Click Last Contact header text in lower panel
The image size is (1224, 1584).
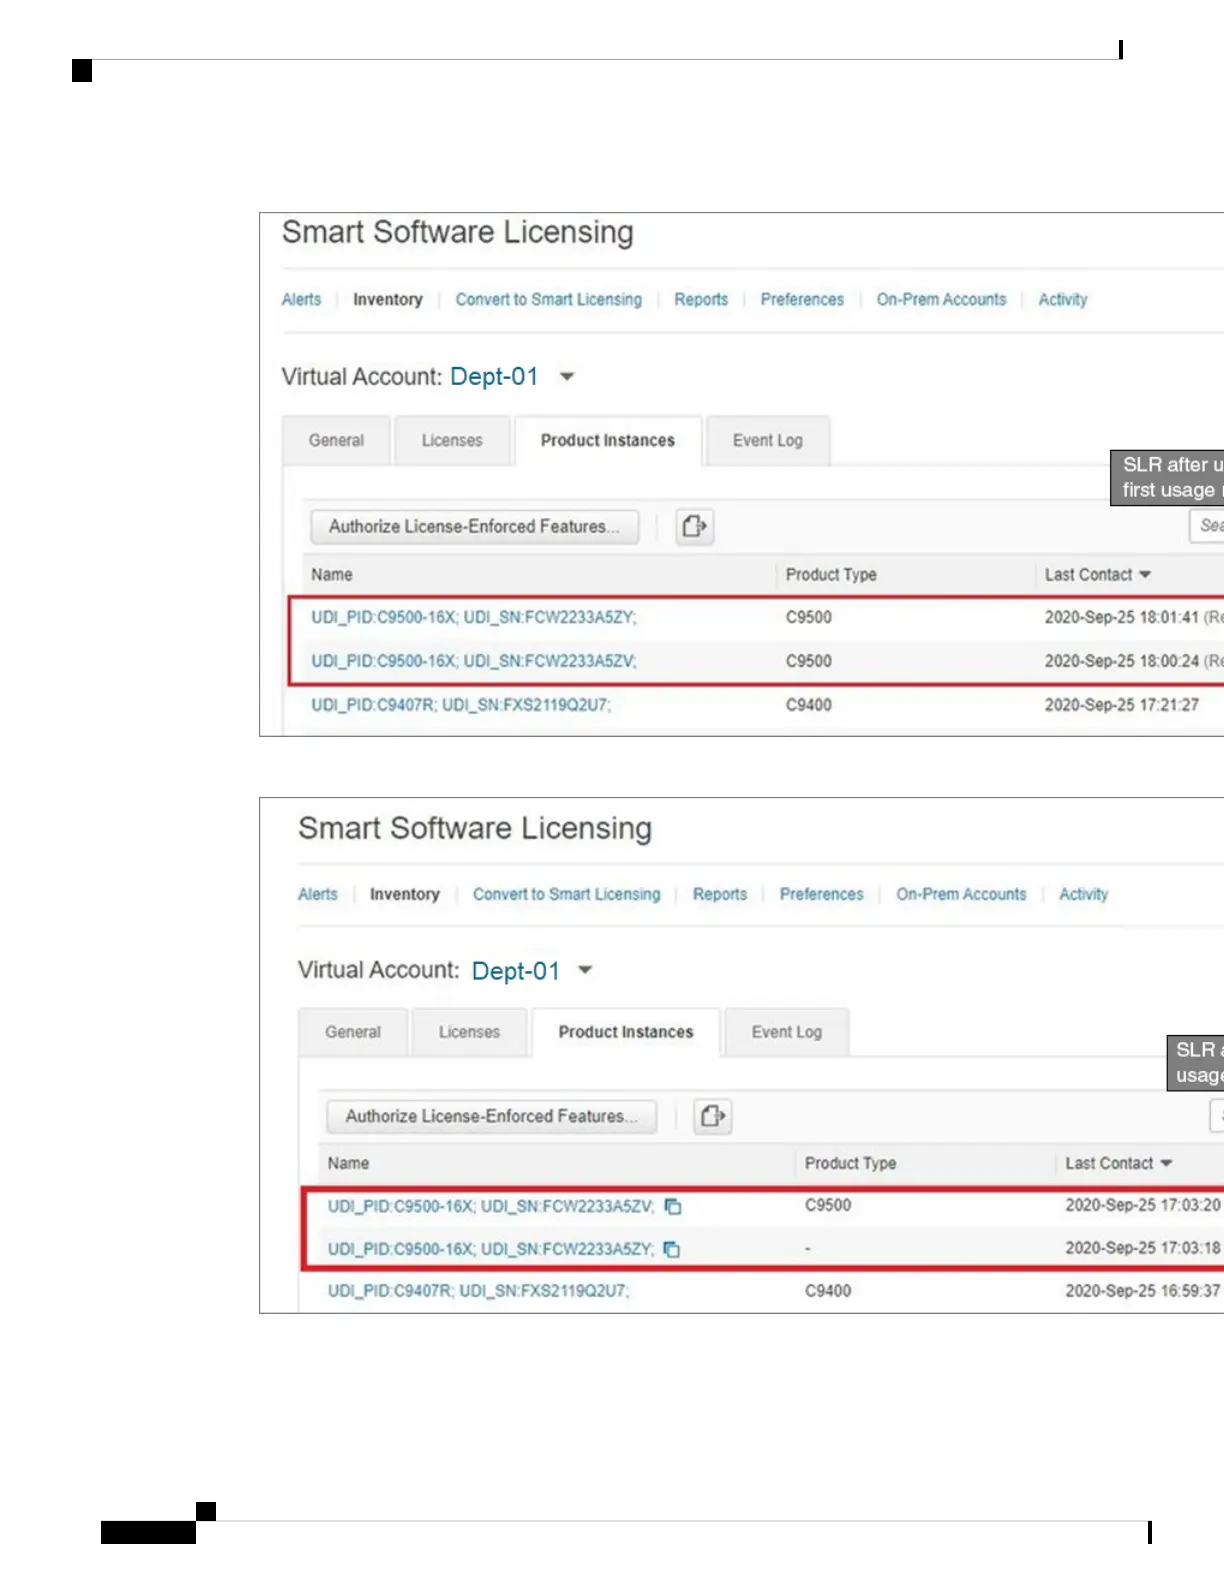tap(1109, 1163)
